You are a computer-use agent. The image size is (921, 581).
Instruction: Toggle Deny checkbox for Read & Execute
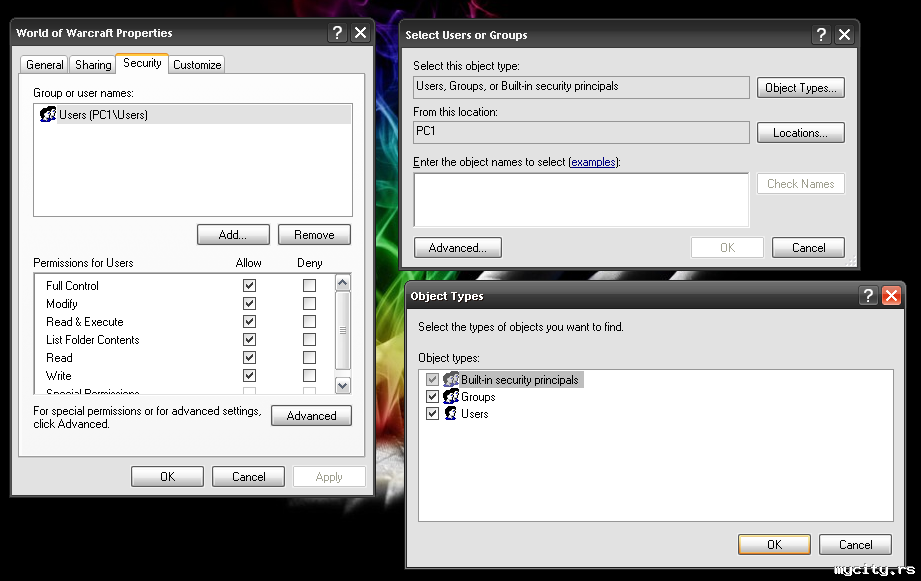[309, 322]
